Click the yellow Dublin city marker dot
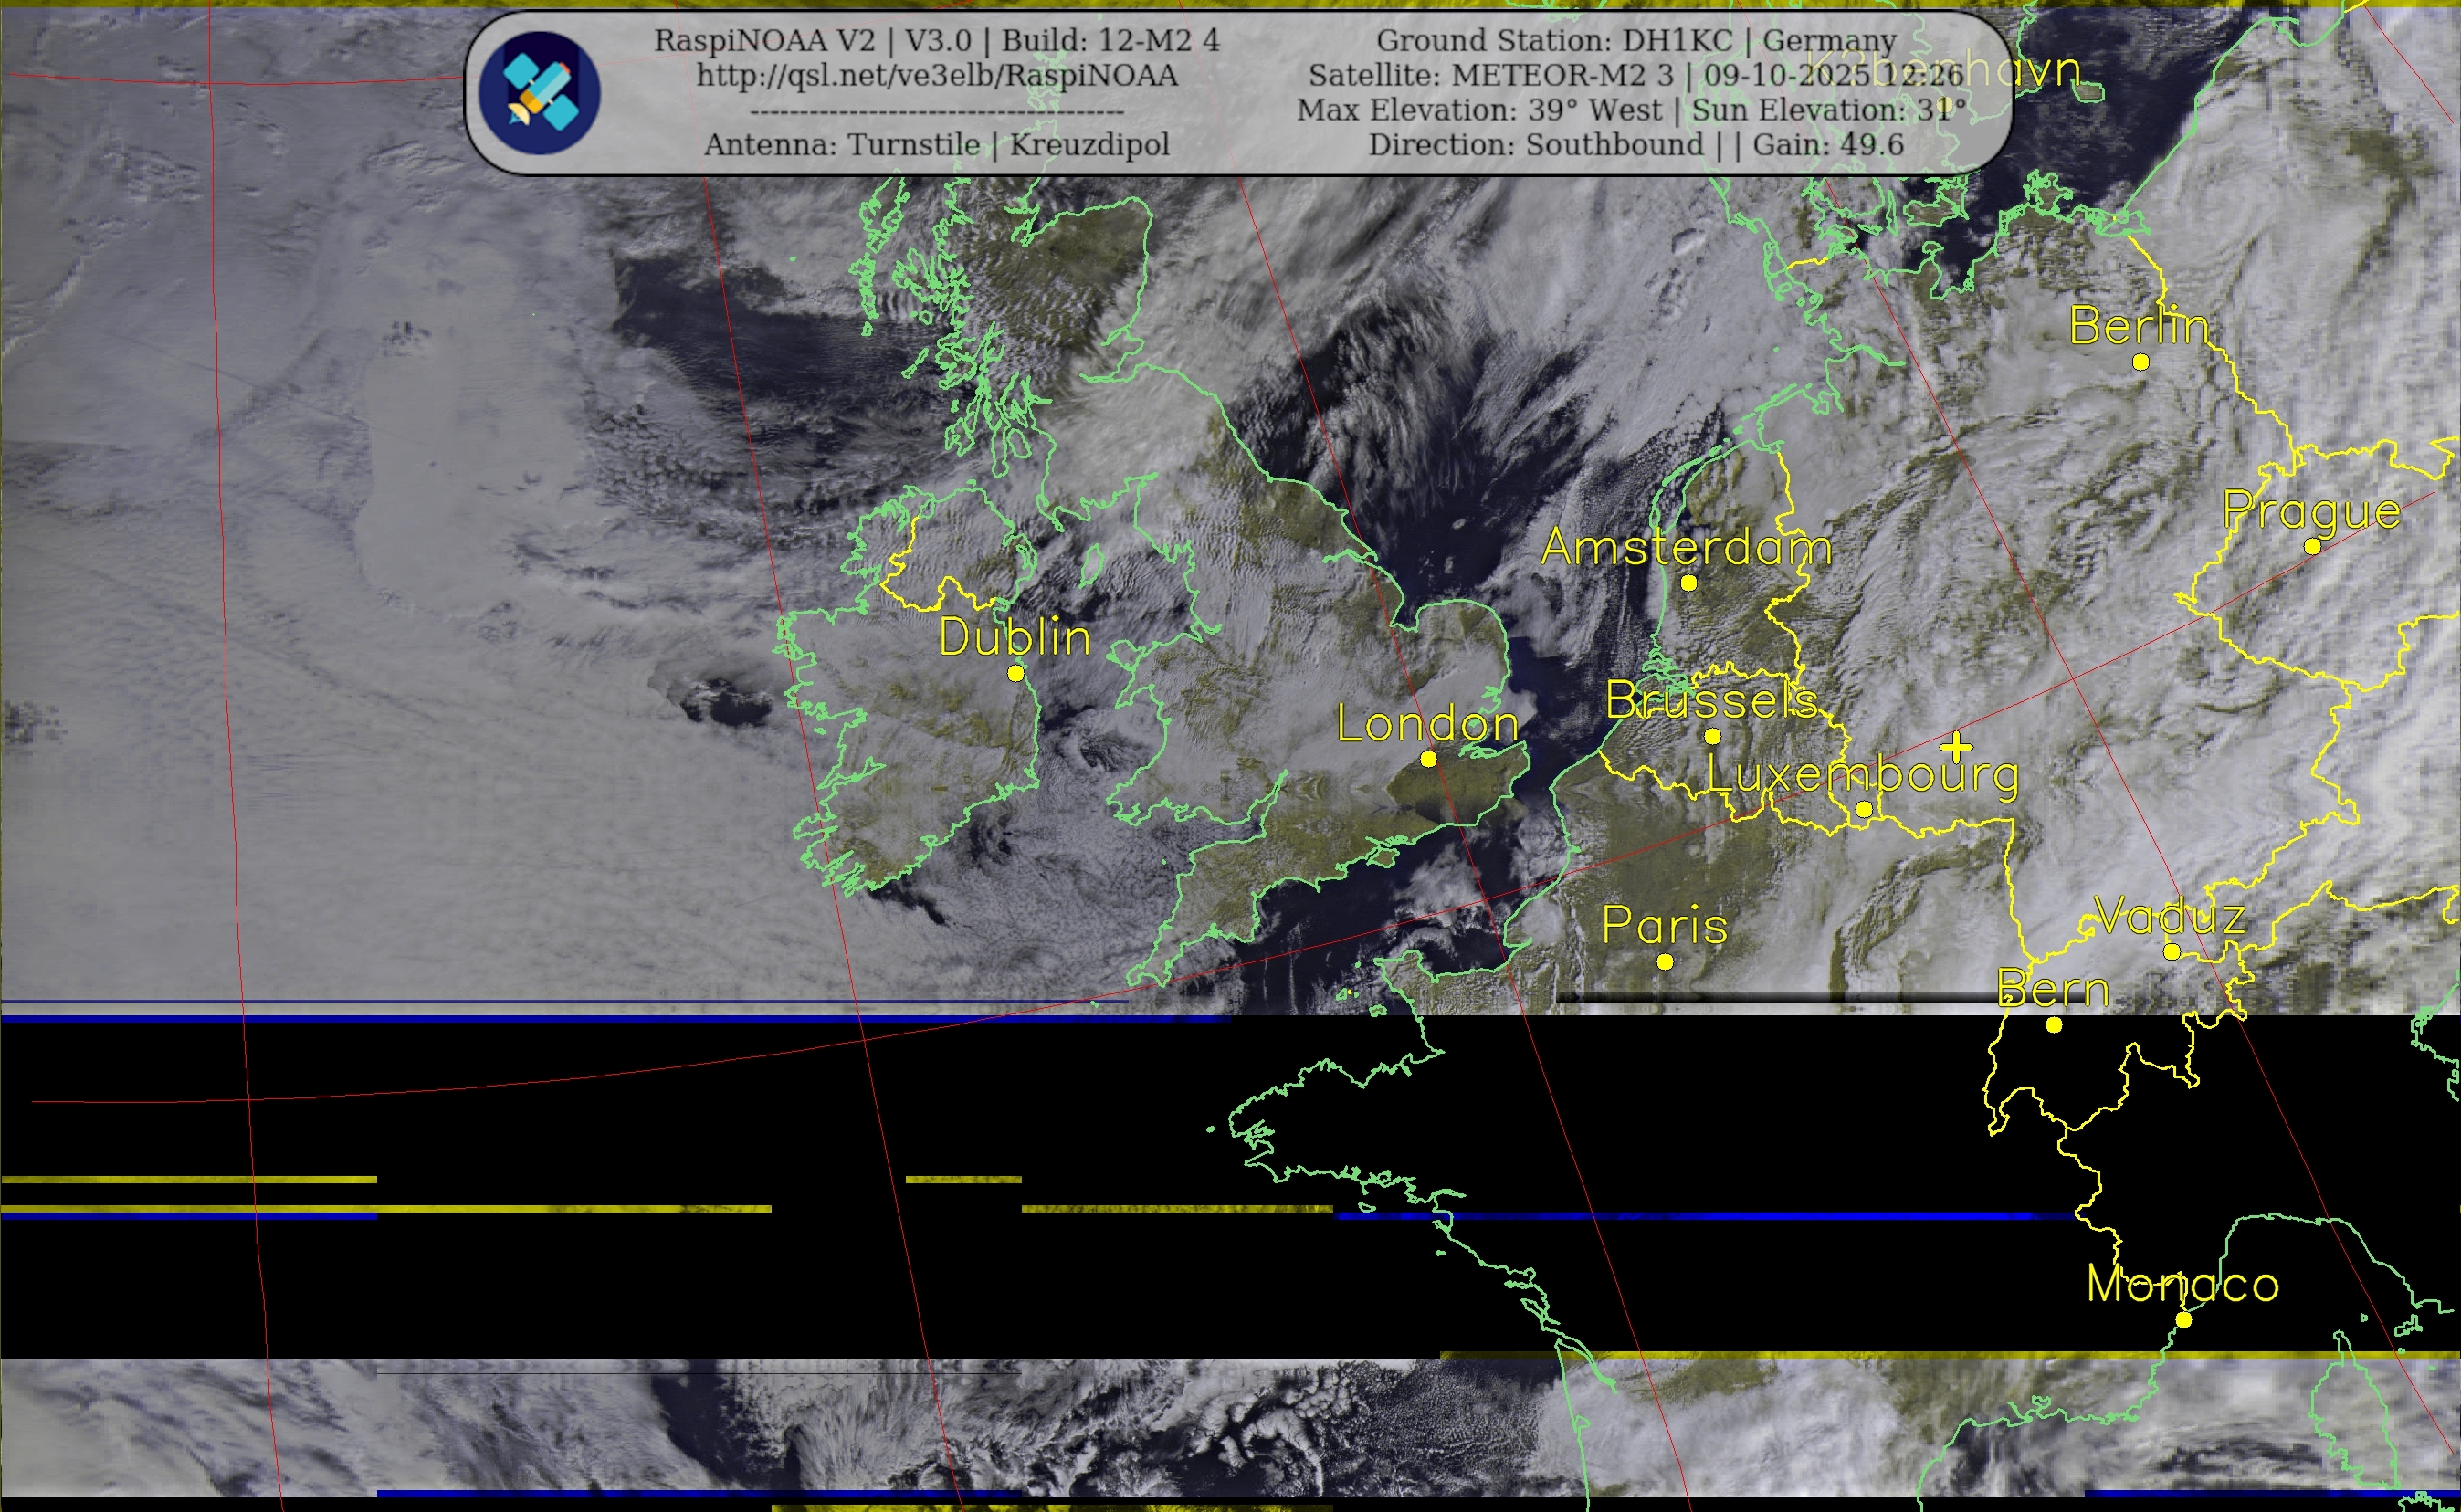Image resolution: width=2461 pixels, height=1512 pixels. [1016, 673]
